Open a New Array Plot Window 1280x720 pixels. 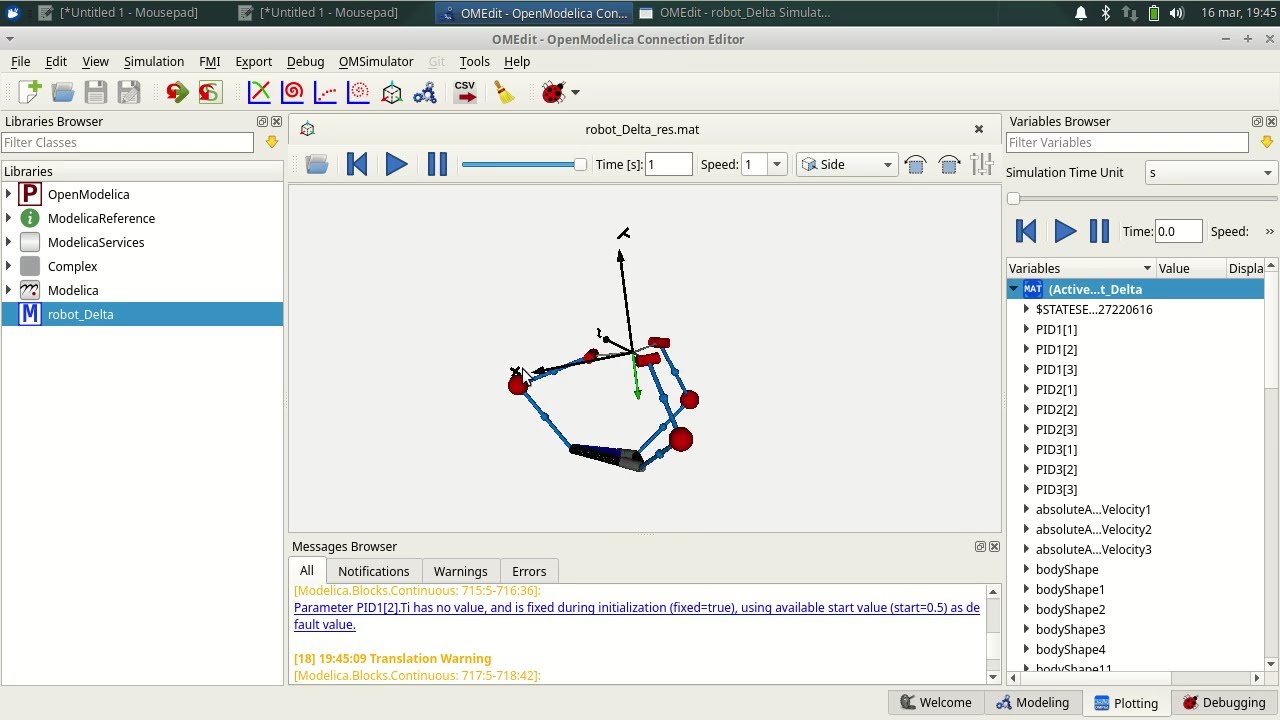[325, 92]
